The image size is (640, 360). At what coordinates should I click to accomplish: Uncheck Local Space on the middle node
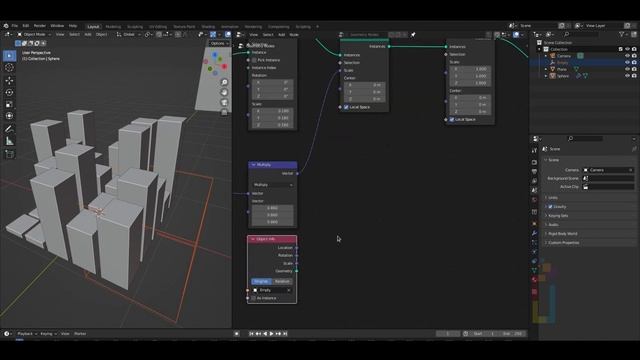click(346, 107)
